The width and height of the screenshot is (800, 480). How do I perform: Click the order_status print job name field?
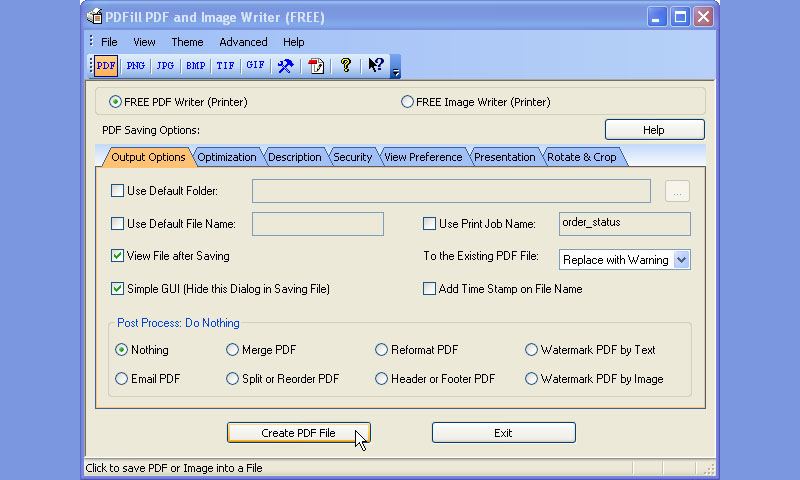coord(624,224)
